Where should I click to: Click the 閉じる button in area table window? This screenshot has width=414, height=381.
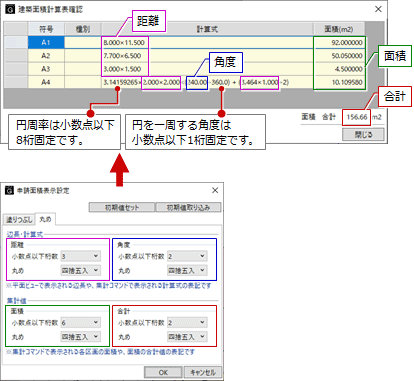click(x=363, y=135)
